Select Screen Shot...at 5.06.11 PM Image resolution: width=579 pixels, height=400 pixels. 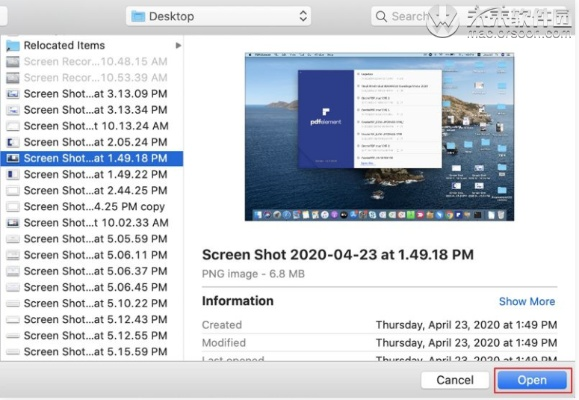point(92,255)
